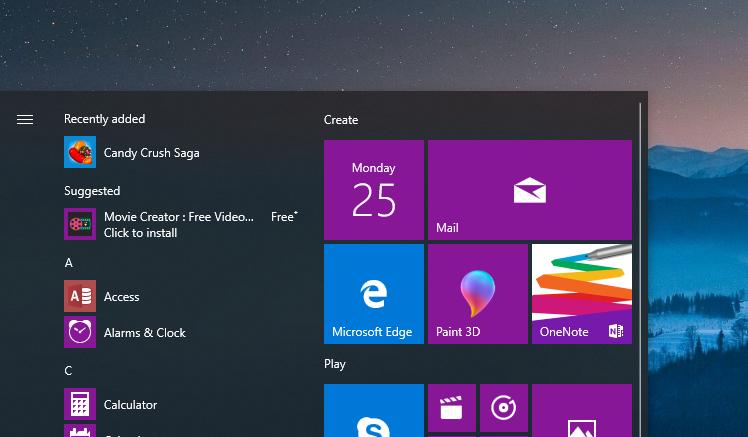Open the Photos tile
Screen dimensions: 748x437
582,411
